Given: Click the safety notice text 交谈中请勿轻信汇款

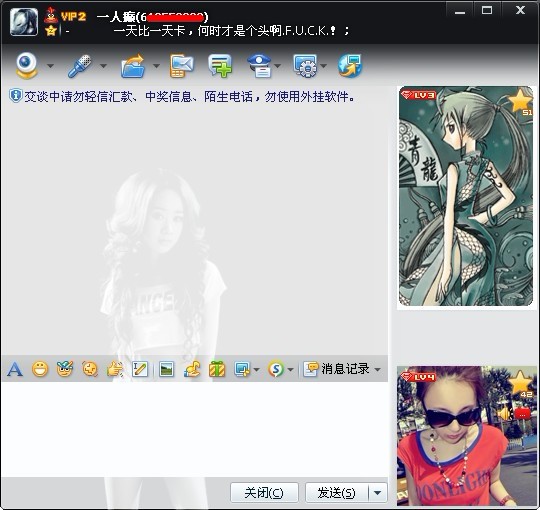Looking at the screenshot, I should (x=79, y=96).
